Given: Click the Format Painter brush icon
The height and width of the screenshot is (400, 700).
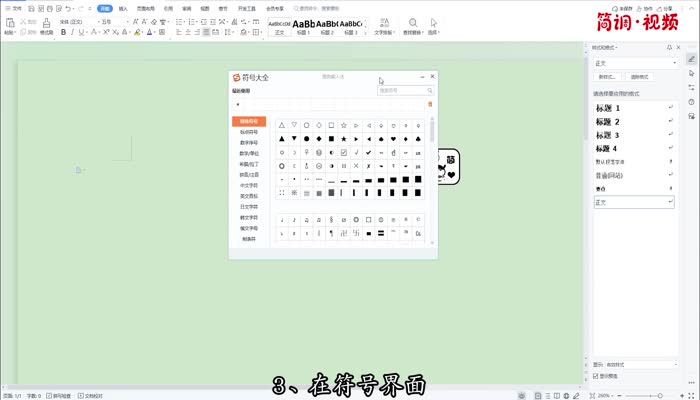Looking at the screenshot, I should coord(46,25).
